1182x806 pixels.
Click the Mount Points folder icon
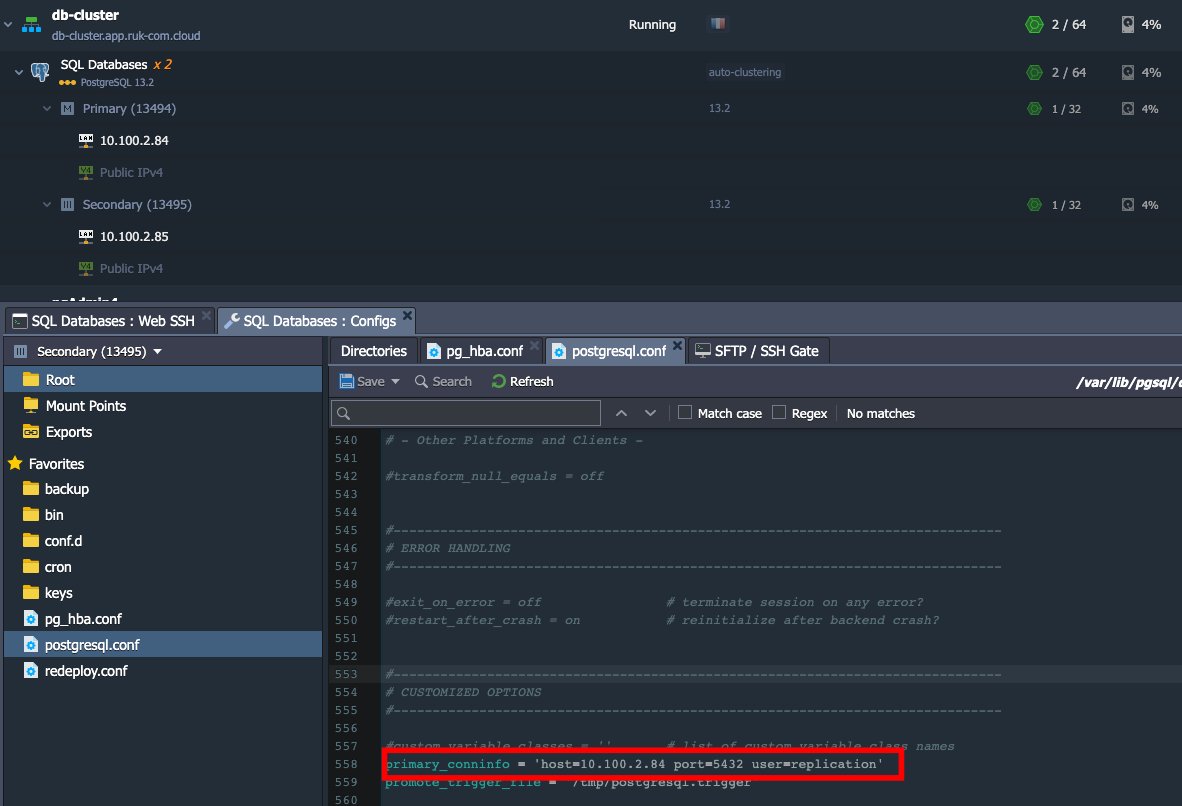point(31,406)
